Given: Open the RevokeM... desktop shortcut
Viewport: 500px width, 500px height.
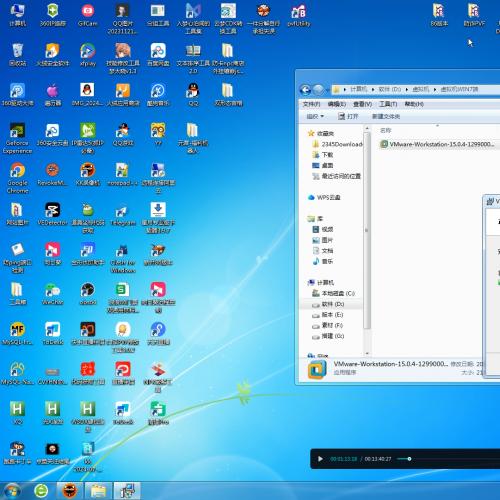Looking at the screenshot, I should click(53, 174).
